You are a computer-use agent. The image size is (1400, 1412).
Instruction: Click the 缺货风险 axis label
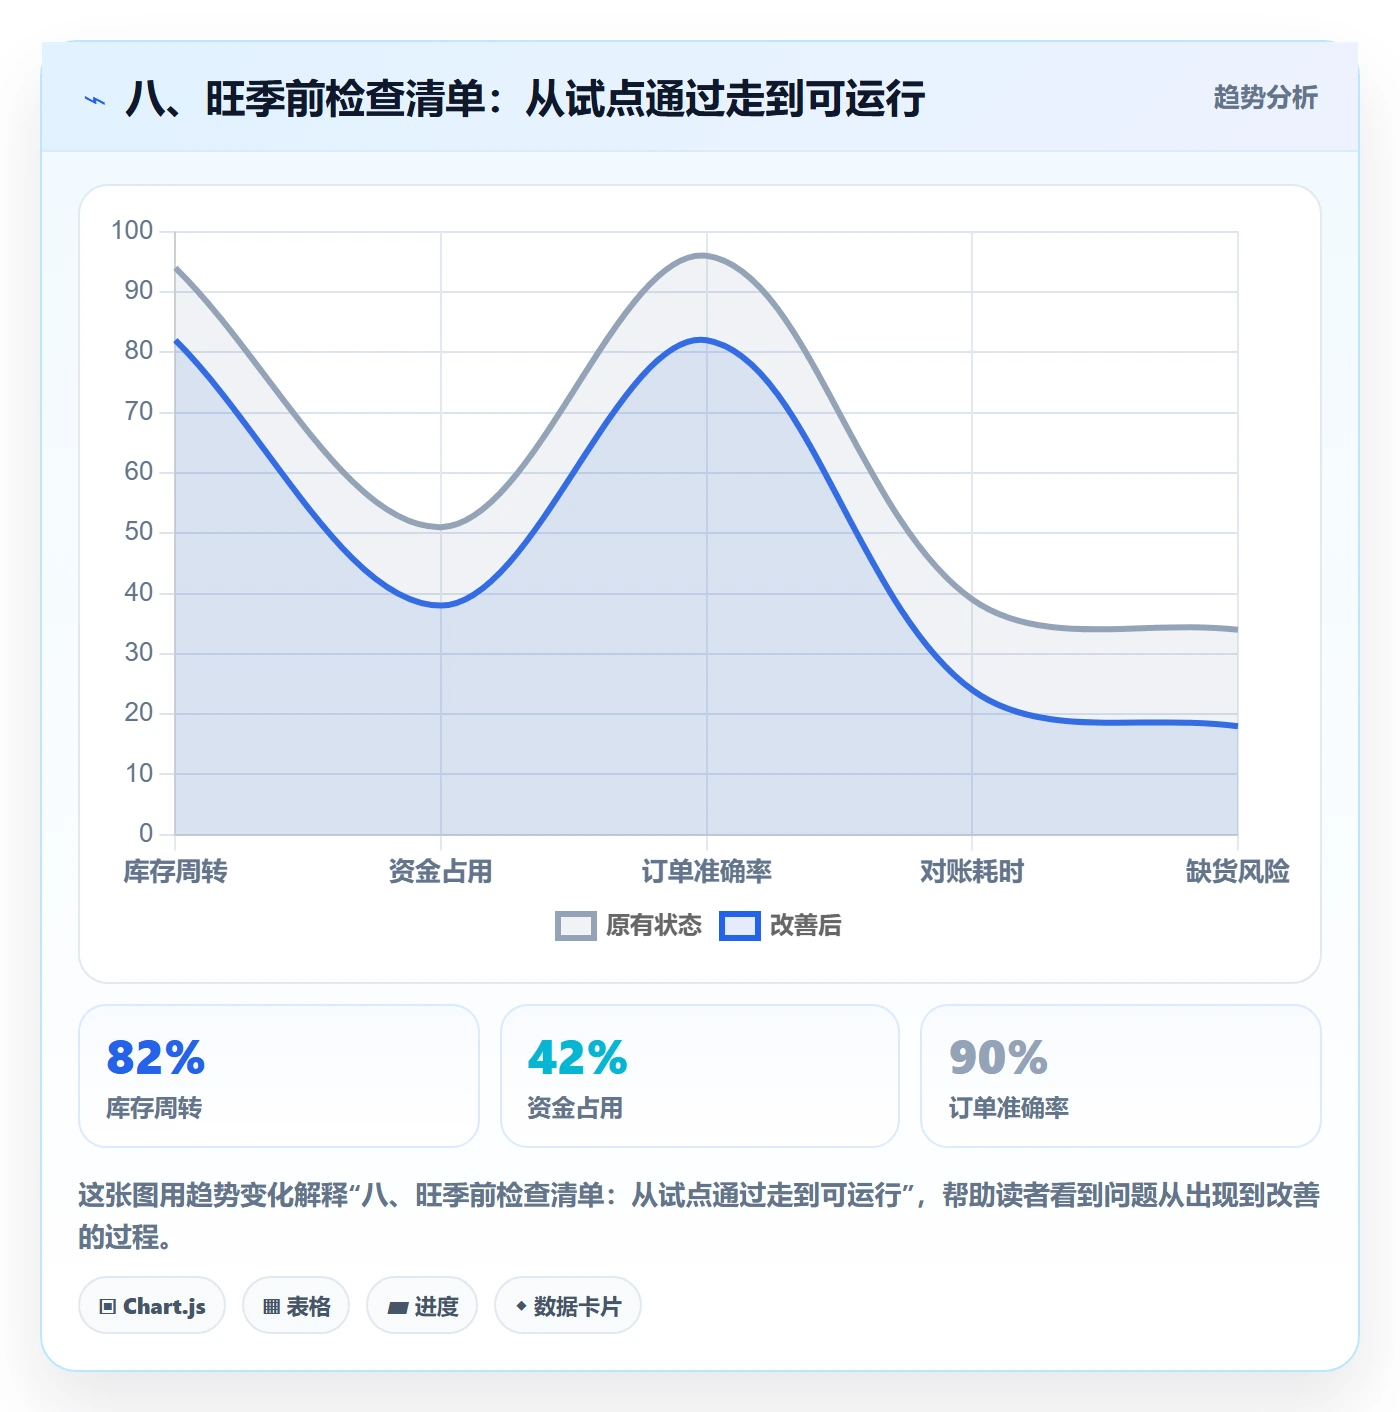1237,871
